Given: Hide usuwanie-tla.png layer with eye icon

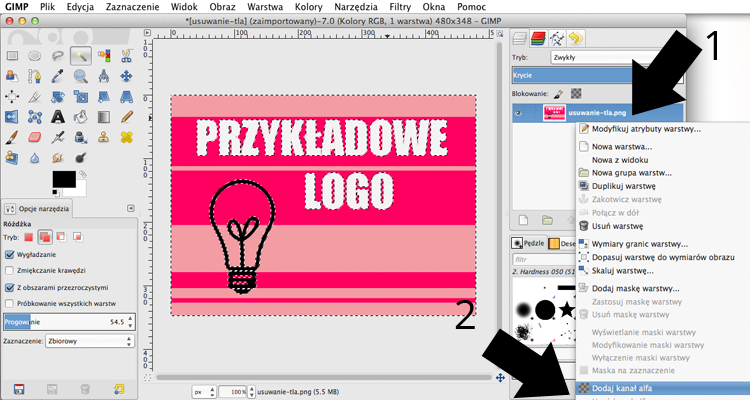Looking at the screenshot, I should click(518, 113).
